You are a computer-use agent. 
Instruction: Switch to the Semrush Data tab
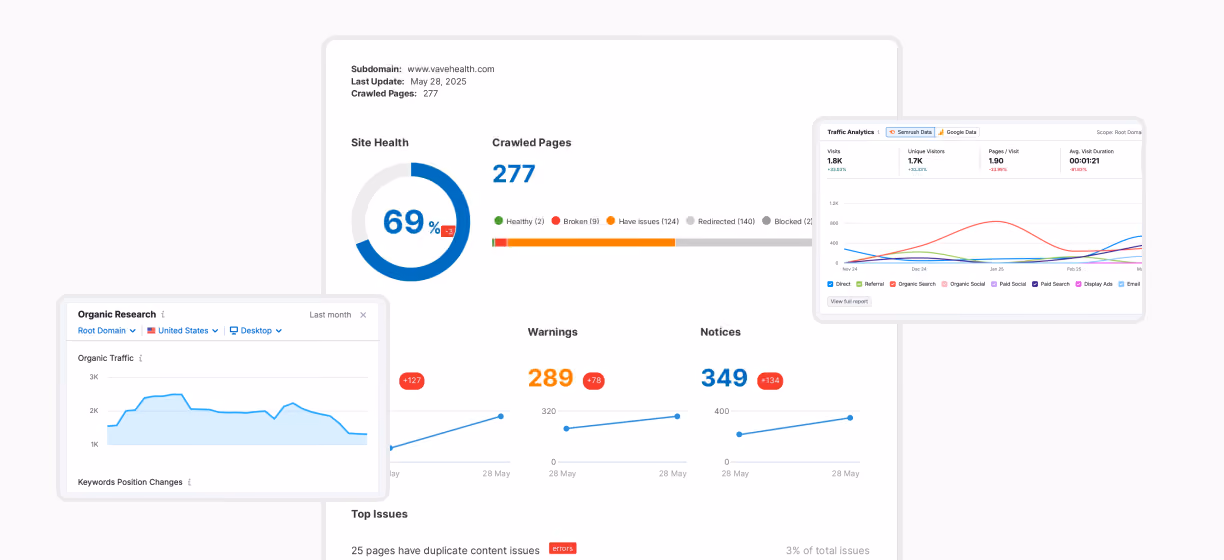coord(910,132)
